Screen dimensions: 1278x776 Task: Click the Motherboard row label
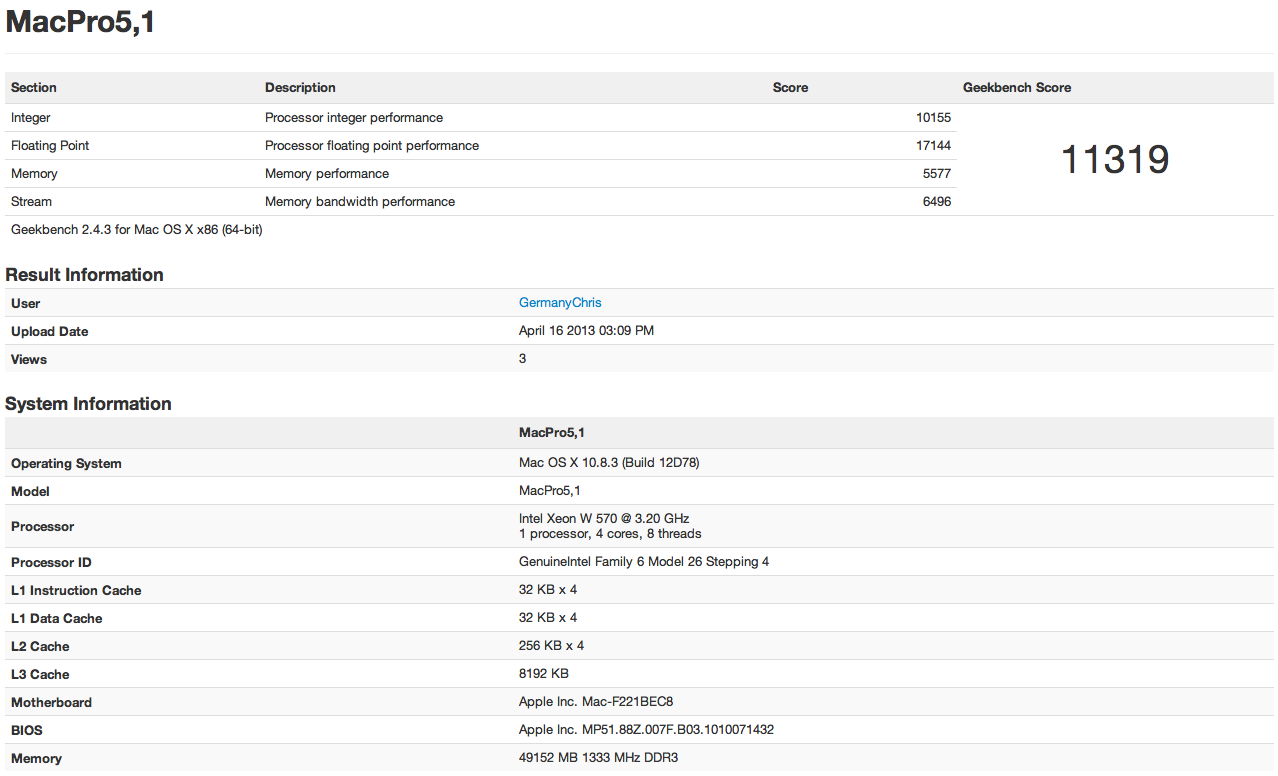(51, 702)
